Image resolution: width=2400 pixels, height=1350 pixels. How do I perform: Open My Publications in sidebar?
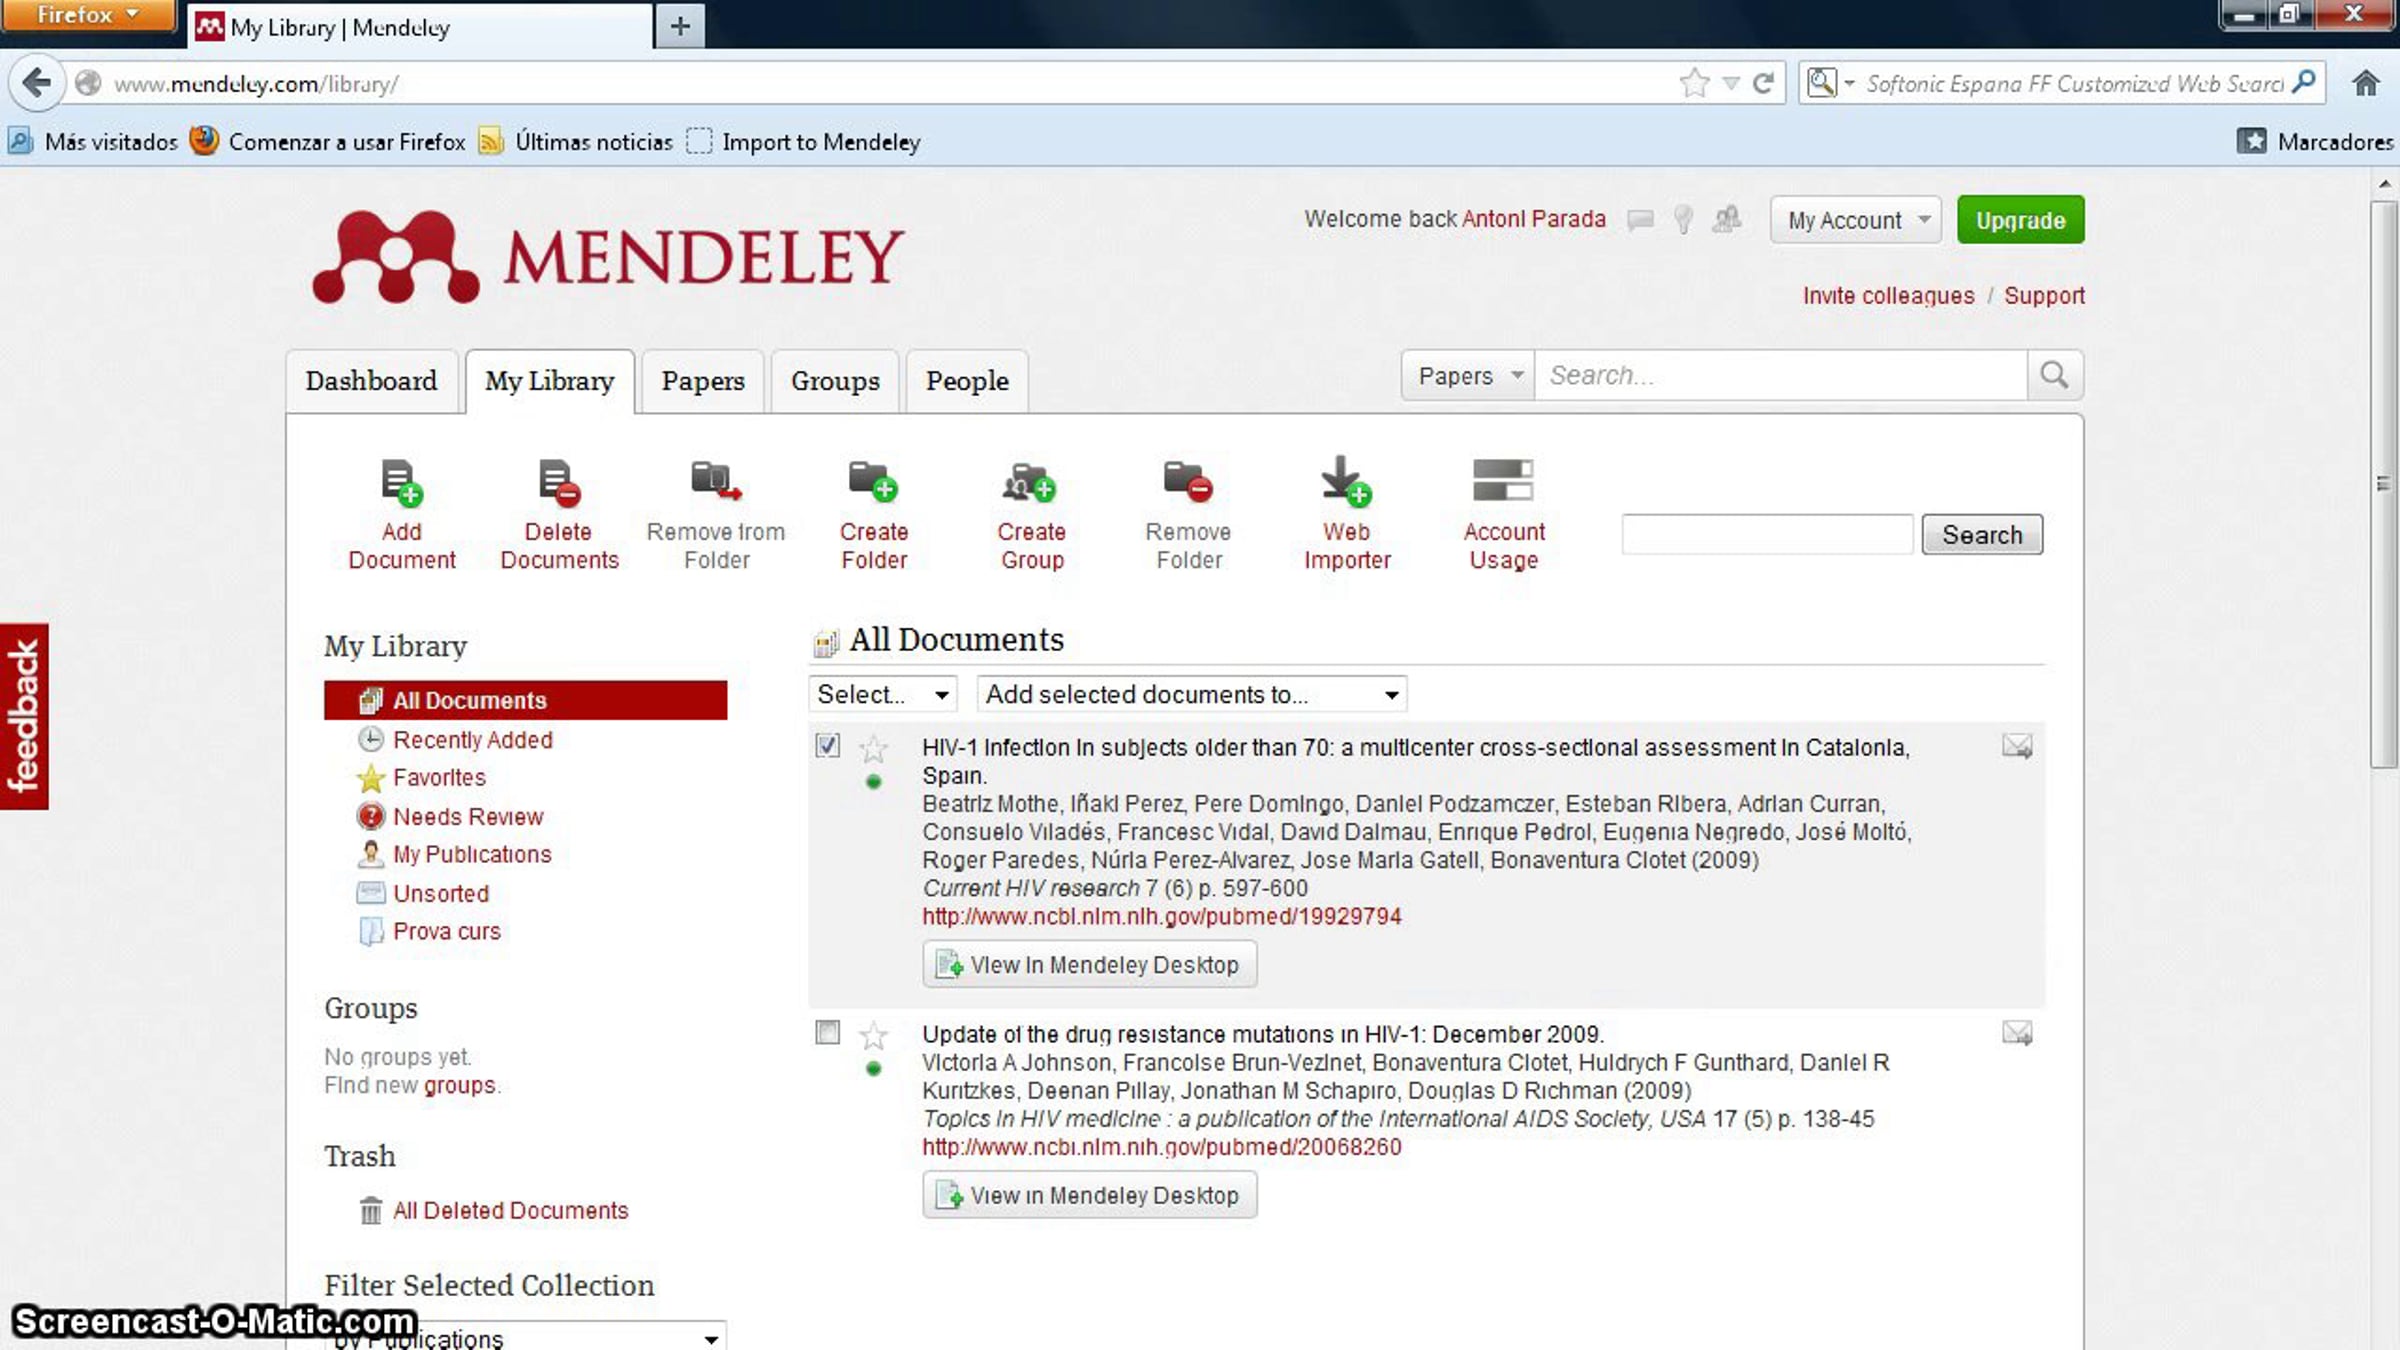click(x=471, y=855)
